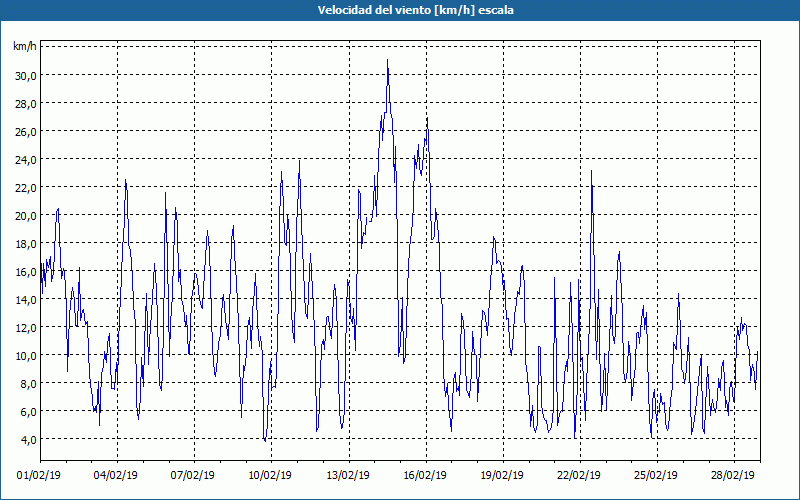This screenshot has width=800, height=500.
Task: Select the 16,0 y-axis label
Action: click(25, 272)
